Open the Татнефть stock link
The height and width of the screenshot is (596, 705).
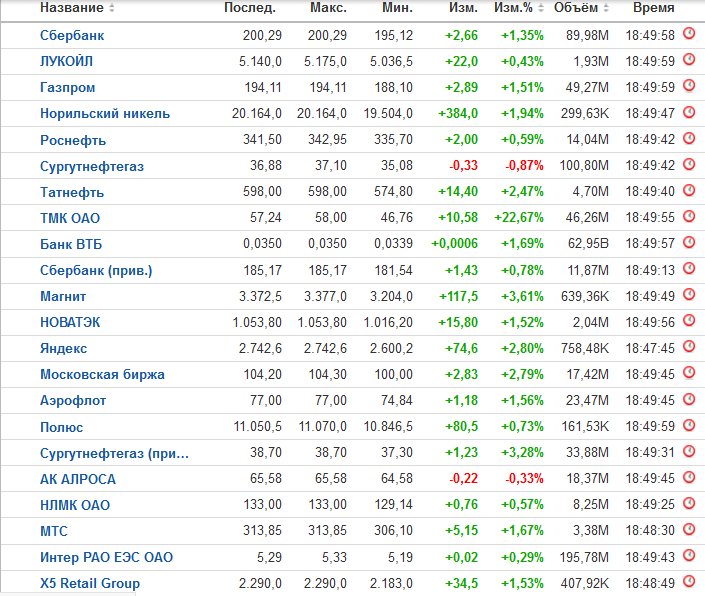72,192
